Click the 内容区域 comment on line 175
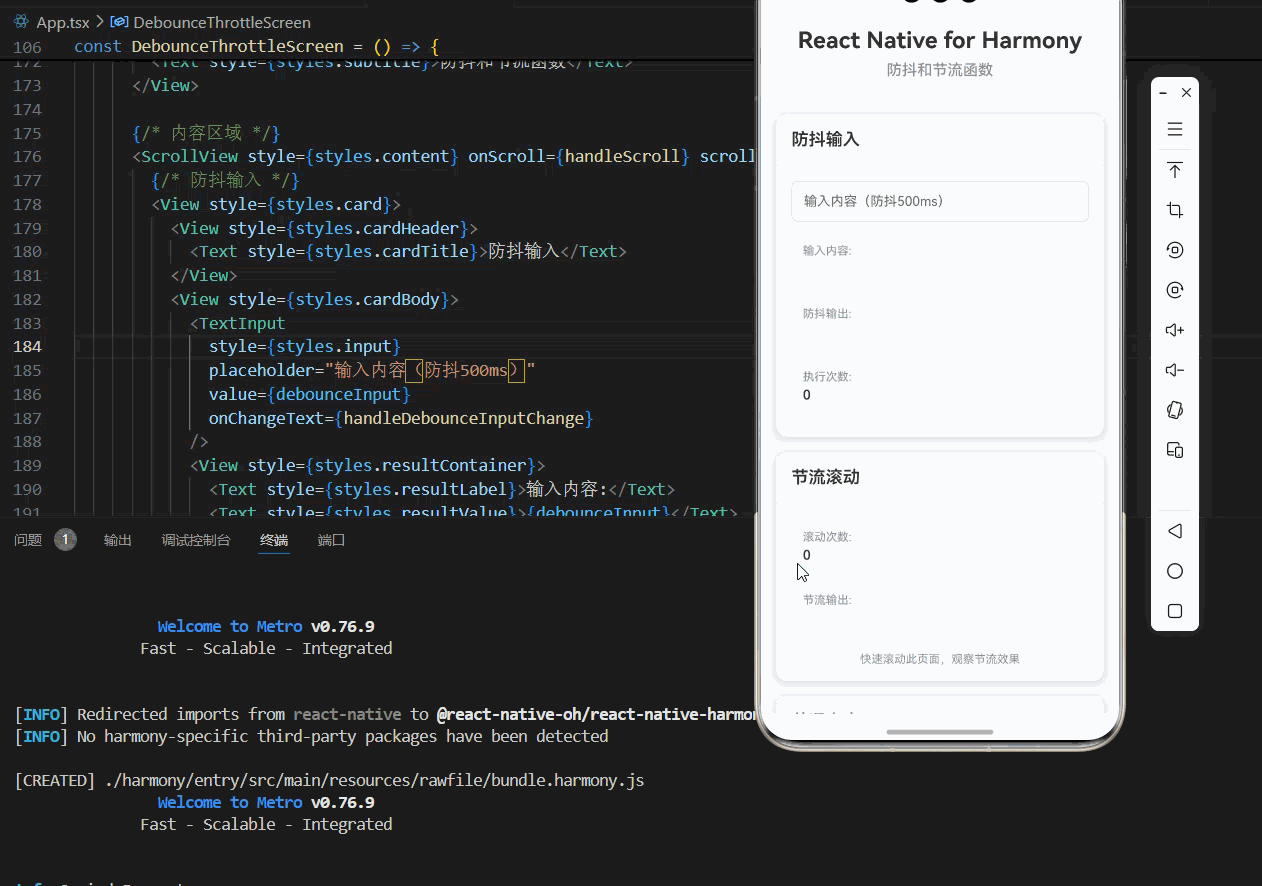Screen dimensions: 1262x886 coord(206,133)
